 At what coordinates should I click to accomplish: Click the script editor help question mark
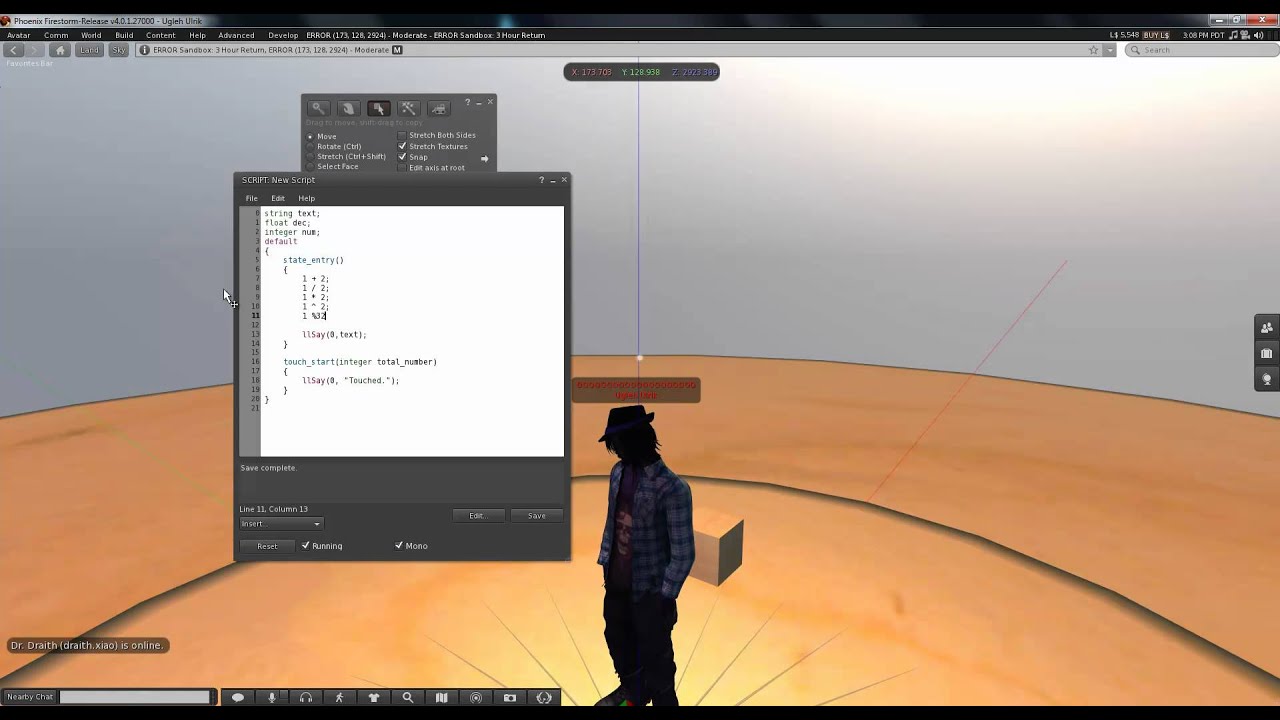pos(541,180)
